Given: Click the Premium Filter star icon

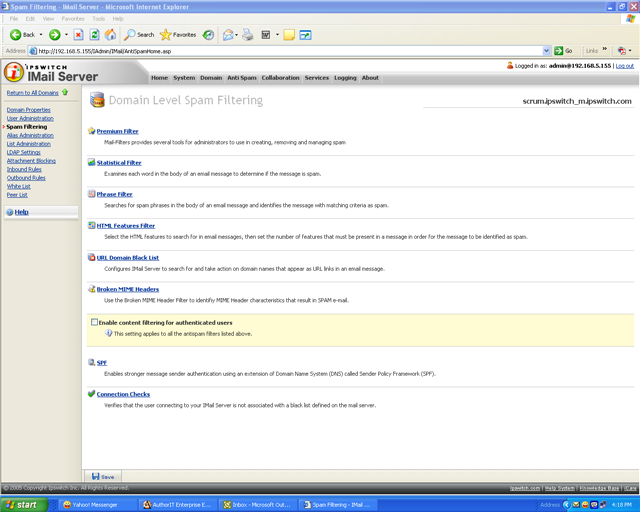Looking at the screenshot, I should click(91, 131).
